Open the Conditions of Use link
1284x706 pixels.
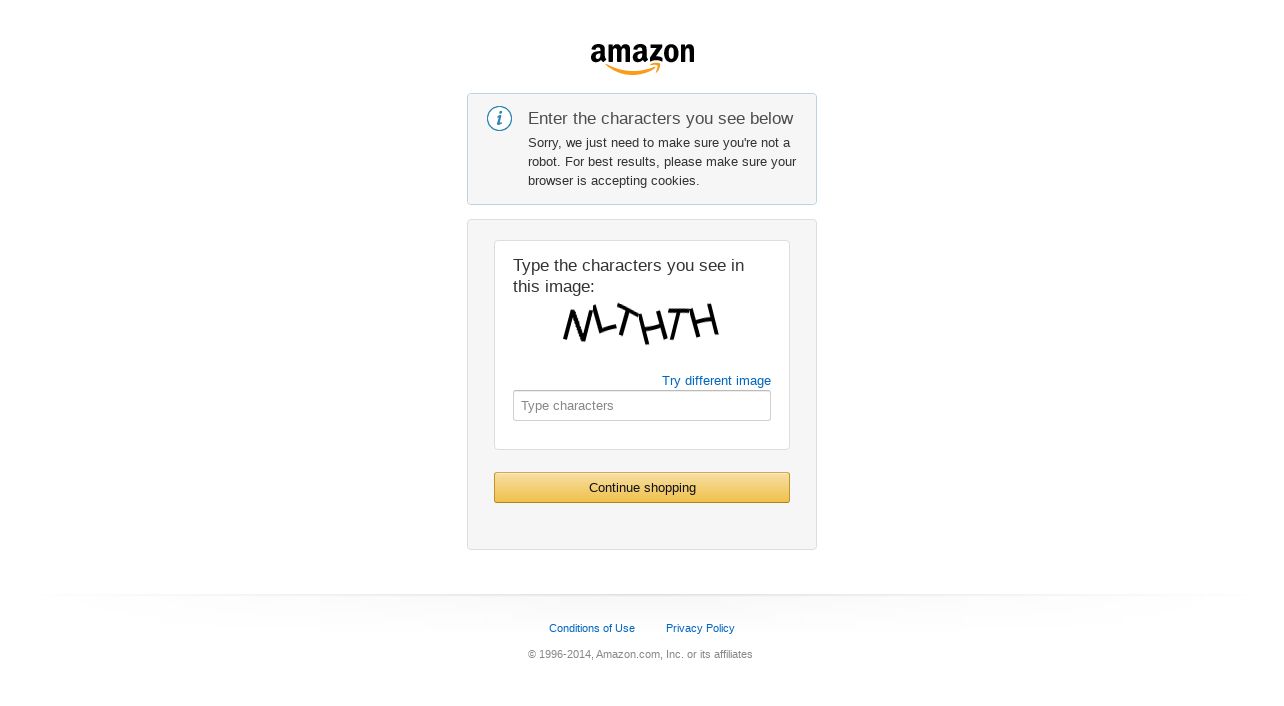tap(592, 628)
